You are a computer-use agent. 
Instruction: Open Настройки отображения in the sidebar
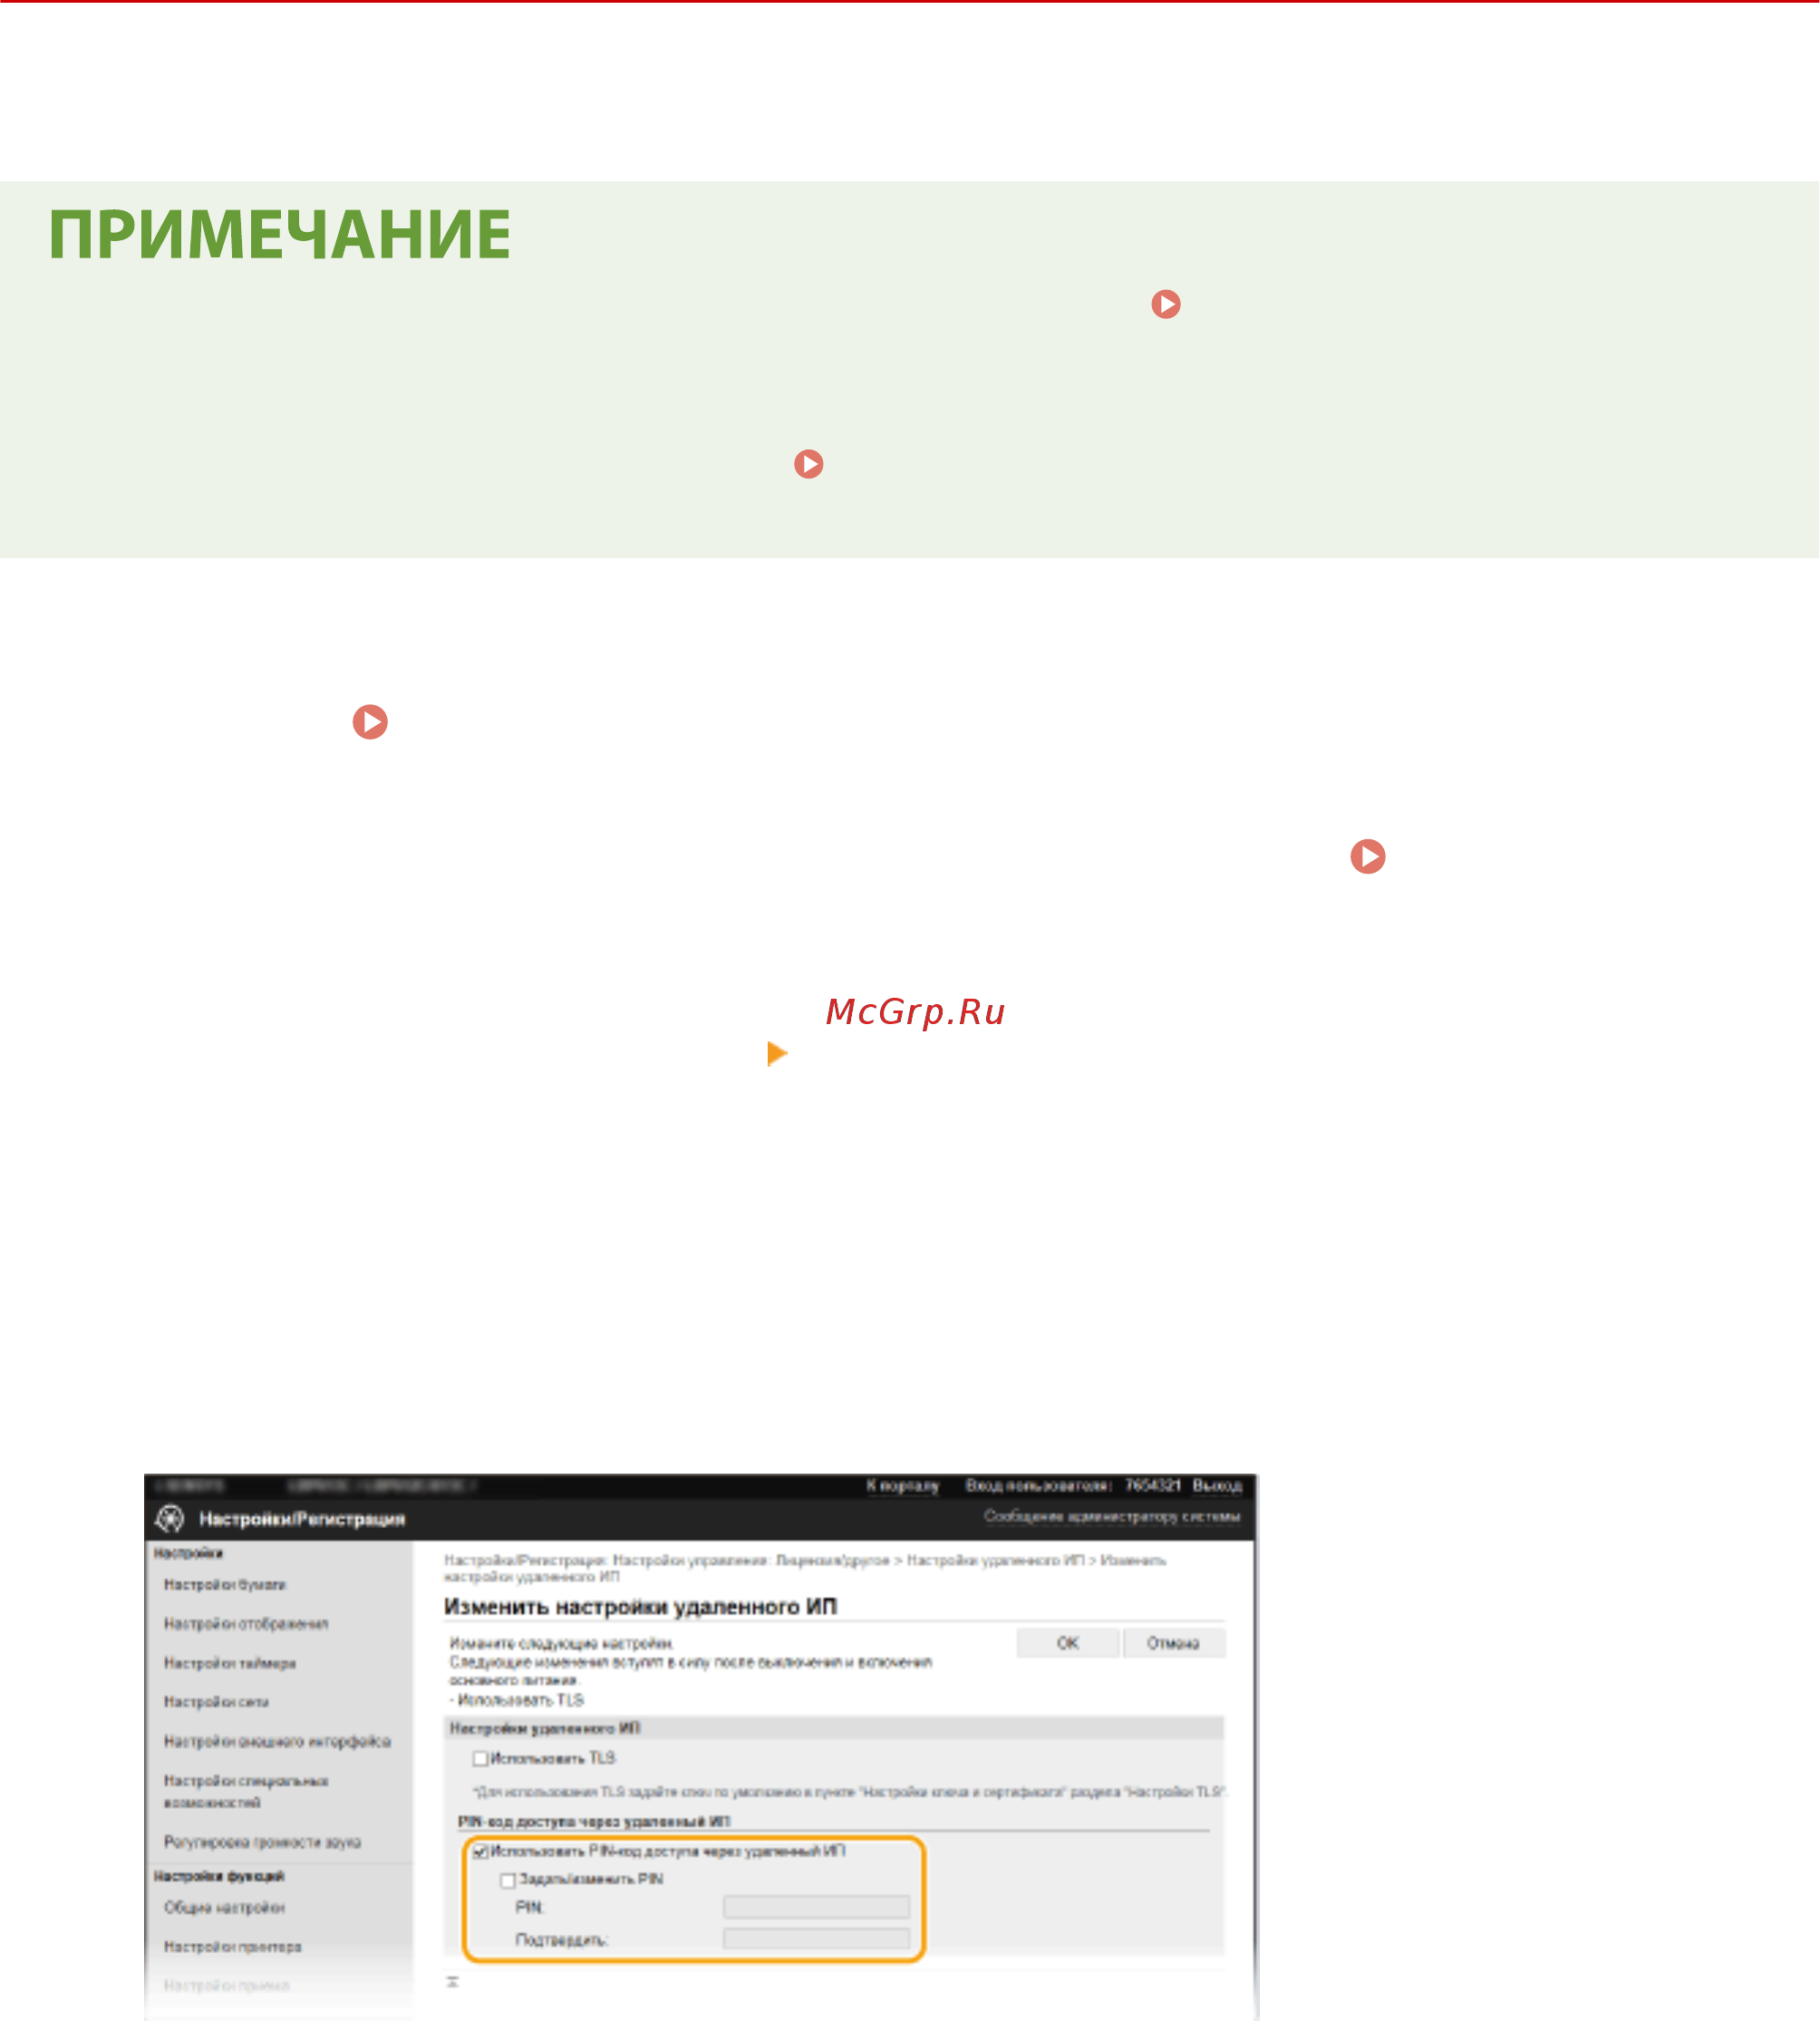(x=246, y=1624)
